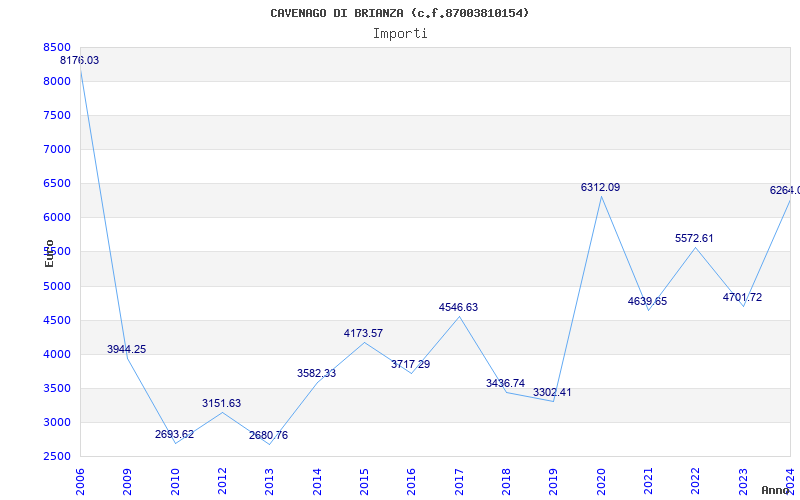Click the Anno x-axis title
The image size is (800, 500).
tap(775, 491)
